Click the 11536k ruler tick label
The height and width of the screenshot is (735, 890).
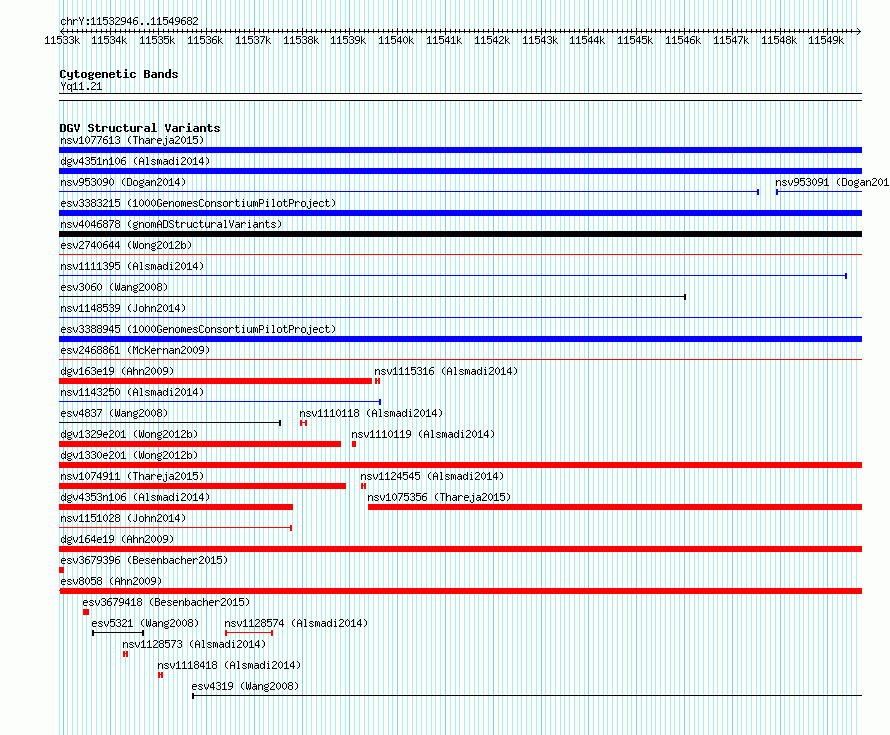(x=205, y=40)
